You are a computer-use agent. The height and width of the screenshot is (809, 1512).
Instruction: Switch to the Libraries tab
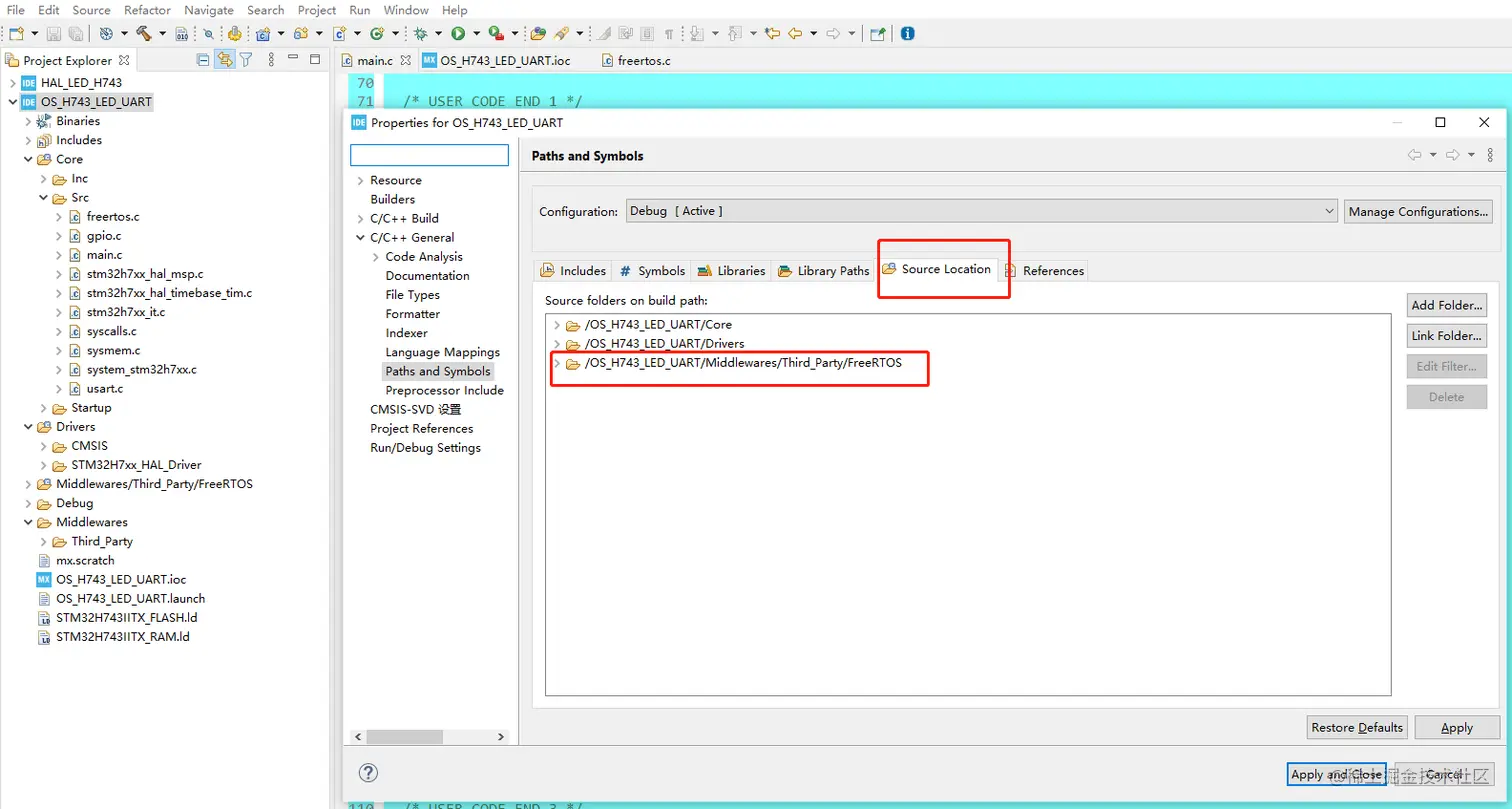731,271
